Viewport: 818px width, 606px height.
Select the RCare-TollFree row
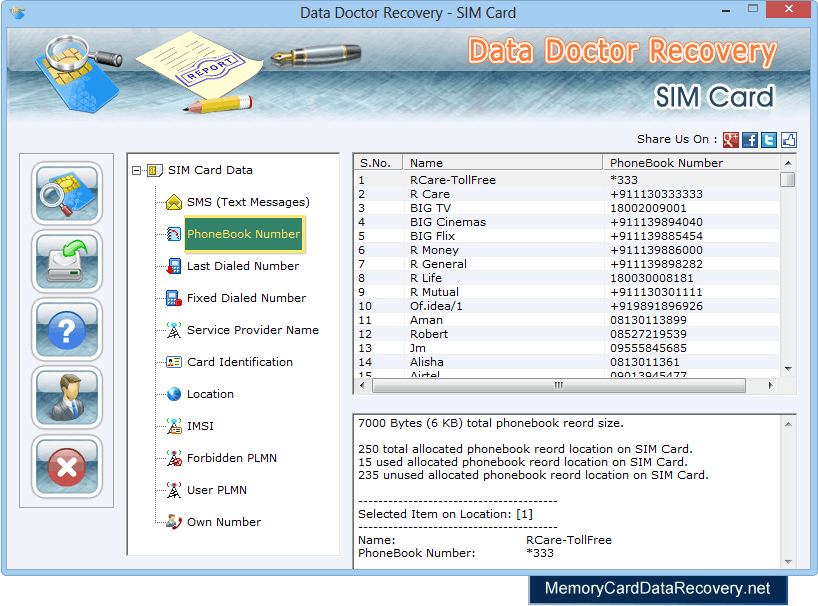click(x=567, y=180)
